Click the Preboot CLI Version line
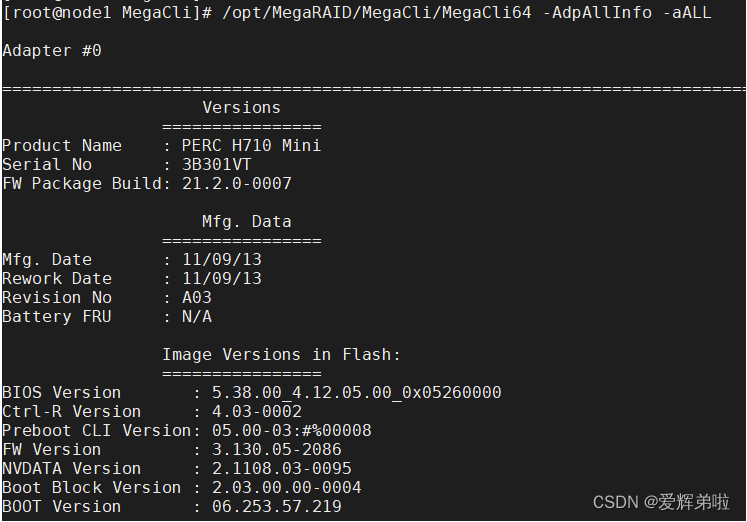747x522 pixels. point(186,430)
